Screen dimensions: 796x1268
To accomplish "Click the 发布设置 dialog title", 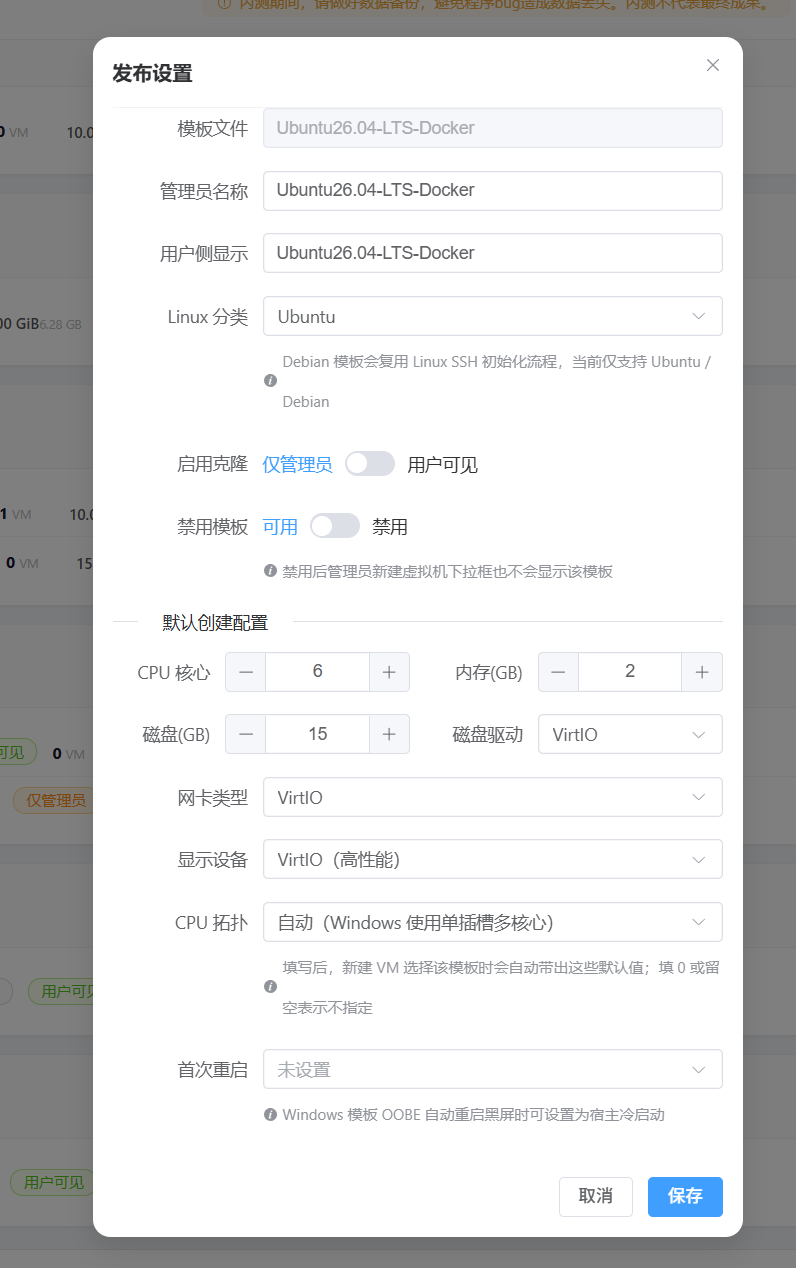I will (152, 73).
